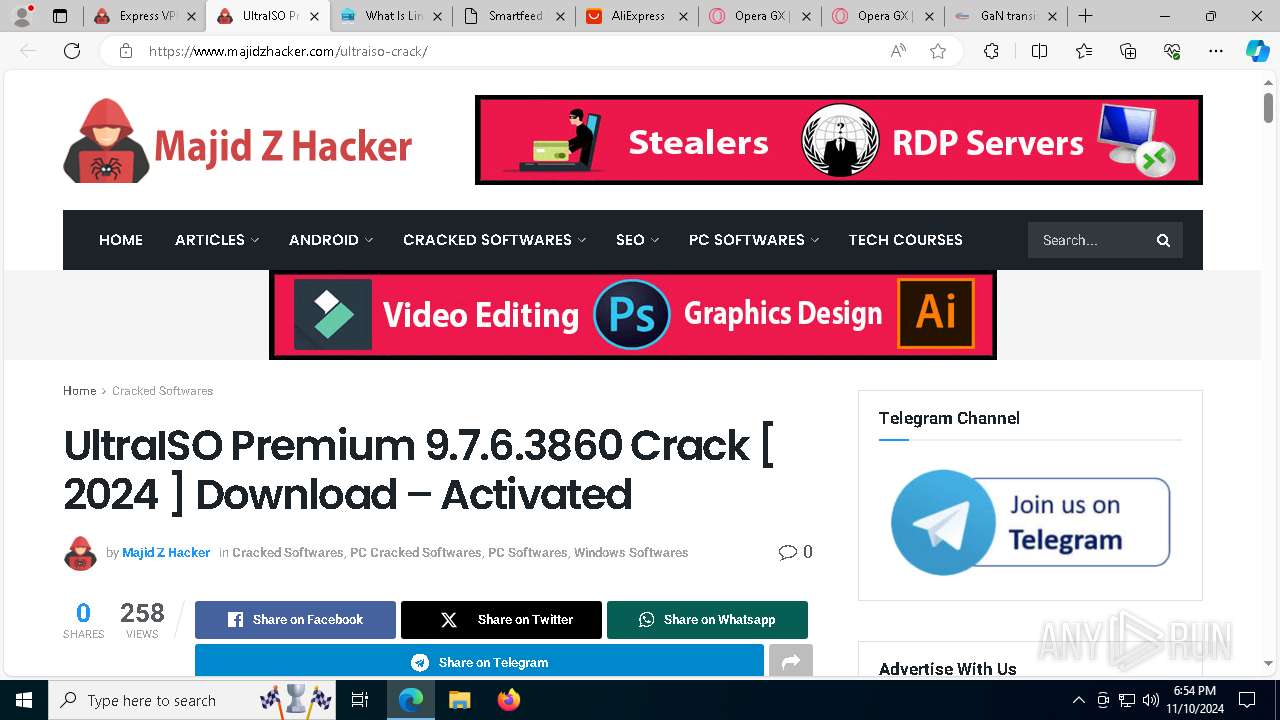The height and width of the screenshot is (720, 1280).
Task: Click the Stealers RDP Servers banner ad
Action: pyautogui.click(x=839, y=140)
